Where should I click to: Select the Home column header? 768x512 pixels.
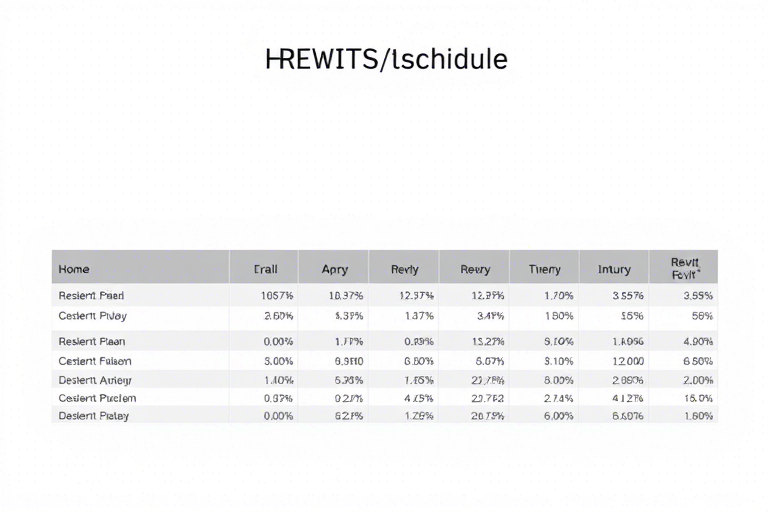[74, 269]
